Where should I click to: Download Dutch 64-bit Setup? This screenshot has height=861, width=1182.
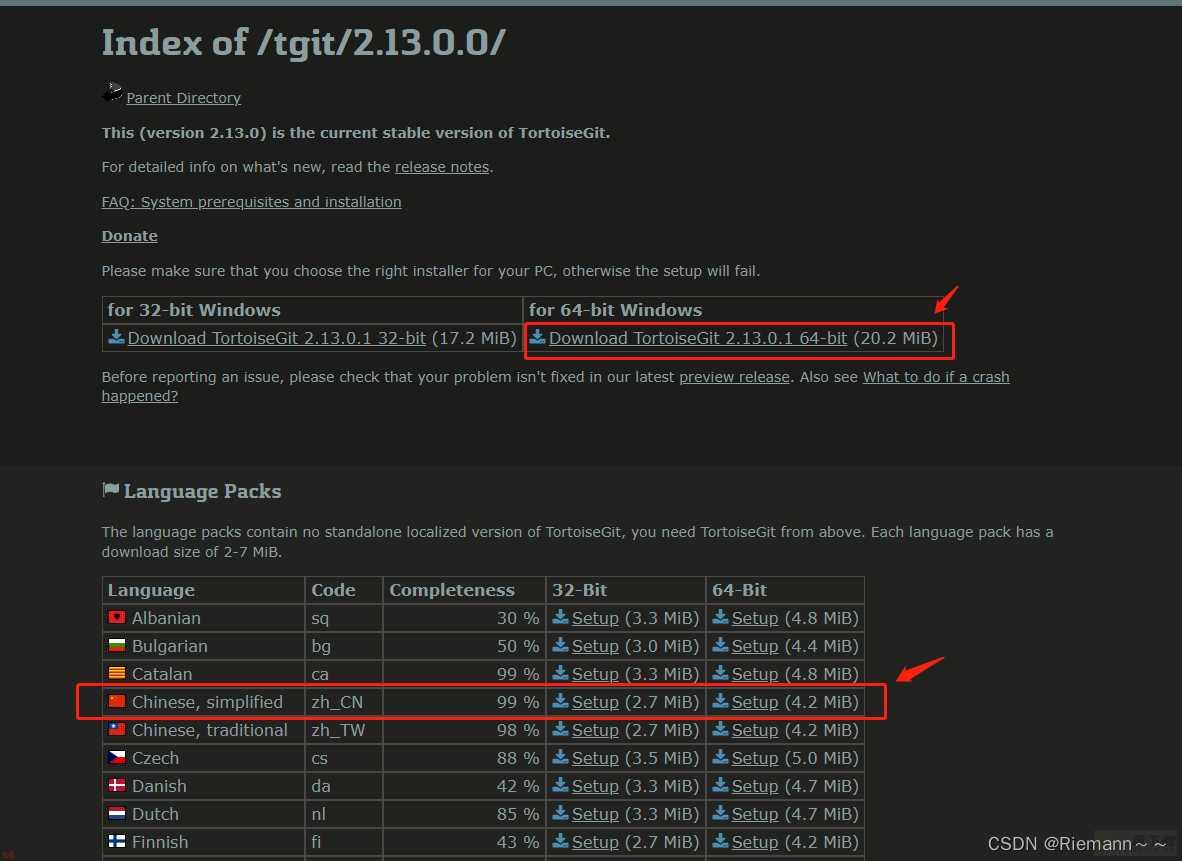pos(755,814)
